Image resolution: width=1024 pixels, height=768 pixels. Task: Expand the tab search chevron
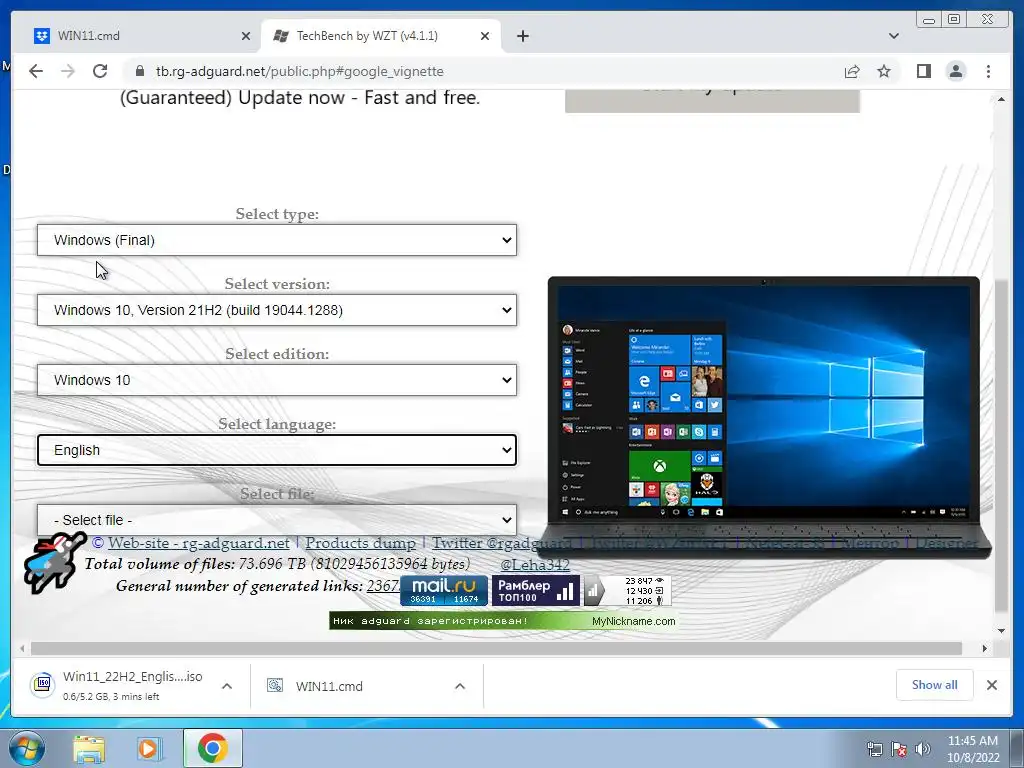[x=894, y=36]
